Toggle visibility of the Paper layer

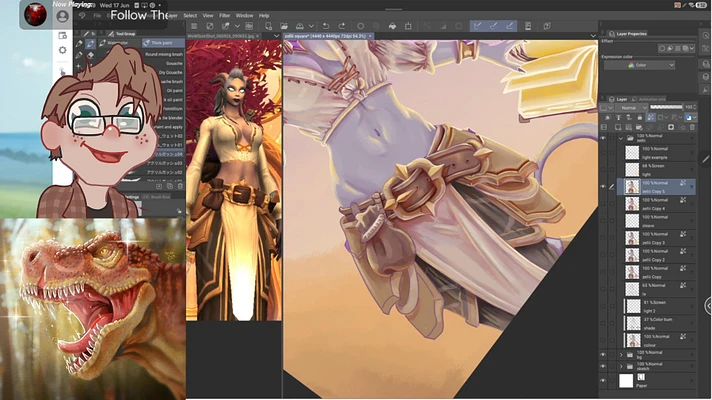pyautogui.click(x=603, y=381)
